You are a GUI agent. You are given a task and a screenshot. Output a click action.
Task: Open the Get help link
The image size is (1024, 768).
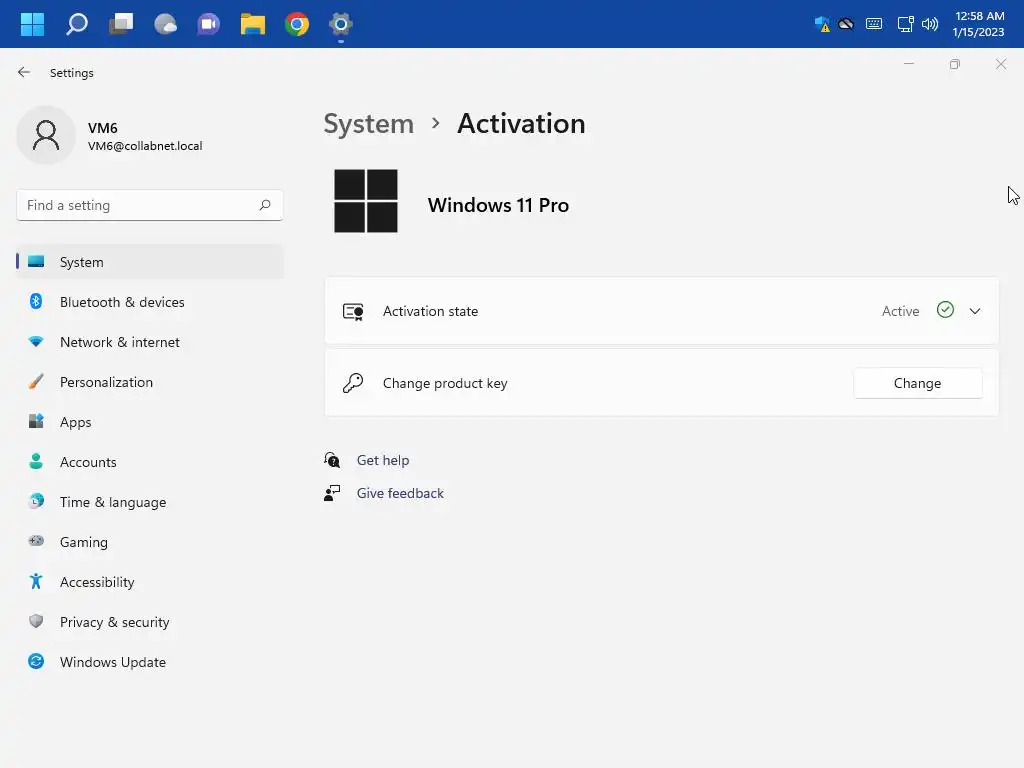tap(383, 460)
